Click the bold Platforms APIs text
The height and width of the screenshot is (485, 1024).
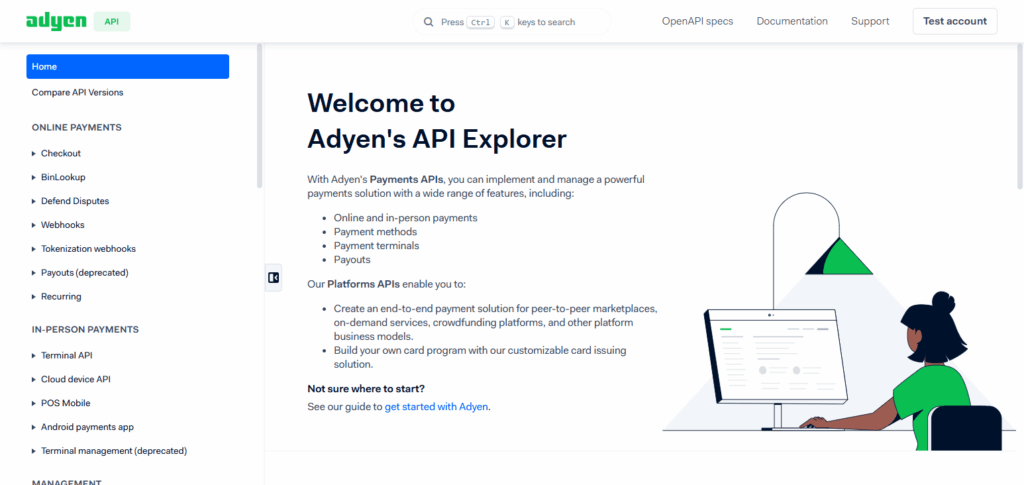pyautogui.click(x=363, y=285)
